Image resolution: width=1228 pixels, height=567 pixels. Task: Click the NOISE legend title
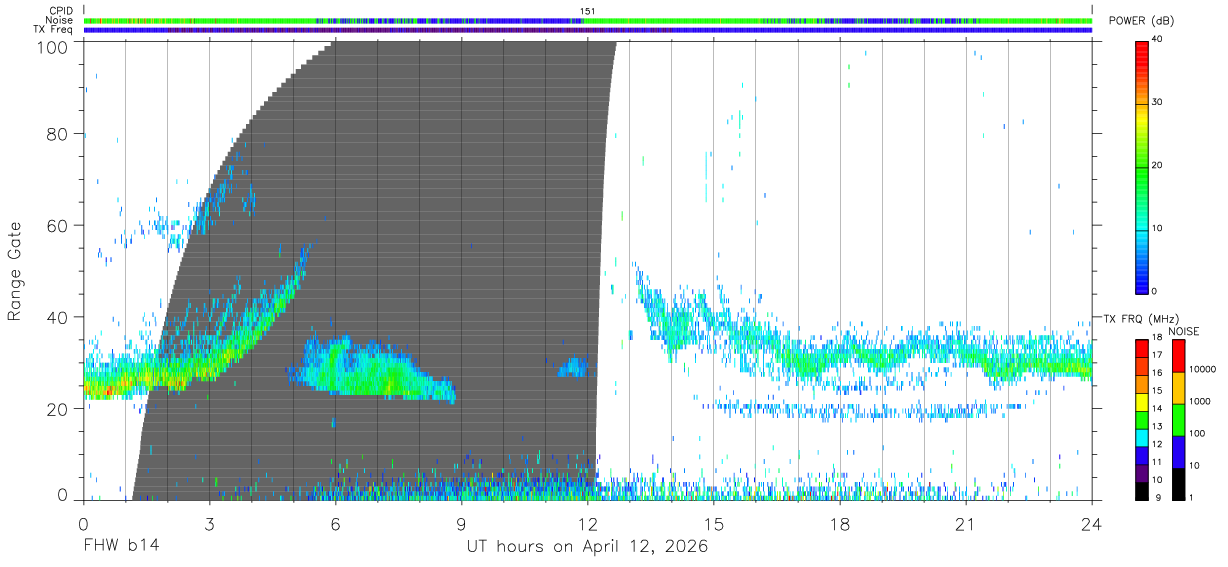pos(1185,331)
